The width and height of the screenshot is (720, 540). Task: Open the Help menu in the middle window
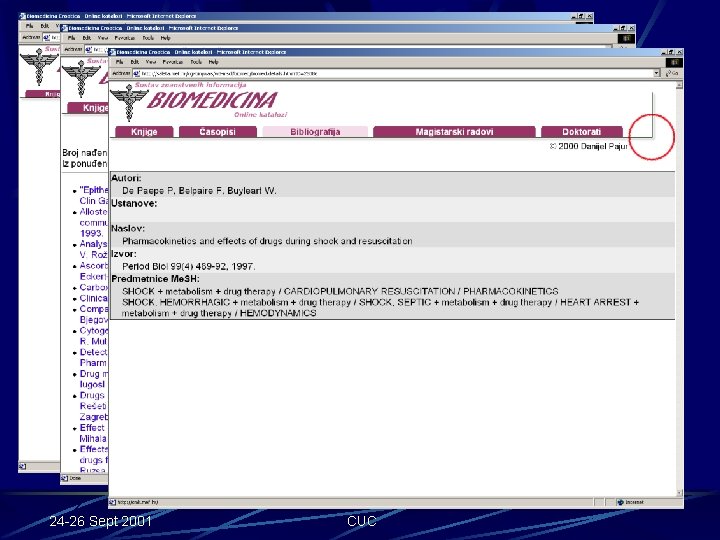click(x=166, y=38)
